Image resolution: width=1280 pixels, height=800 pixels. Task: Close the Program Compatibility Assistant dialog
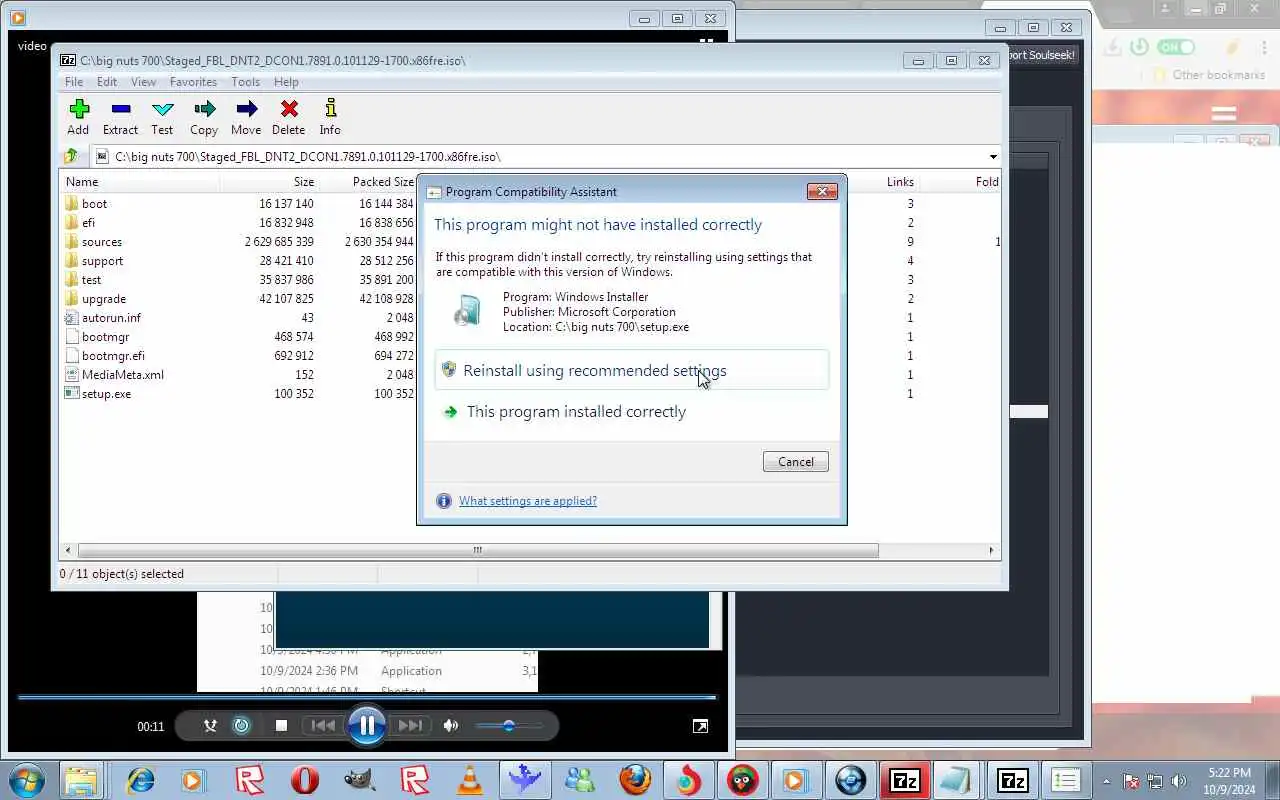click(x=822, y=191)
